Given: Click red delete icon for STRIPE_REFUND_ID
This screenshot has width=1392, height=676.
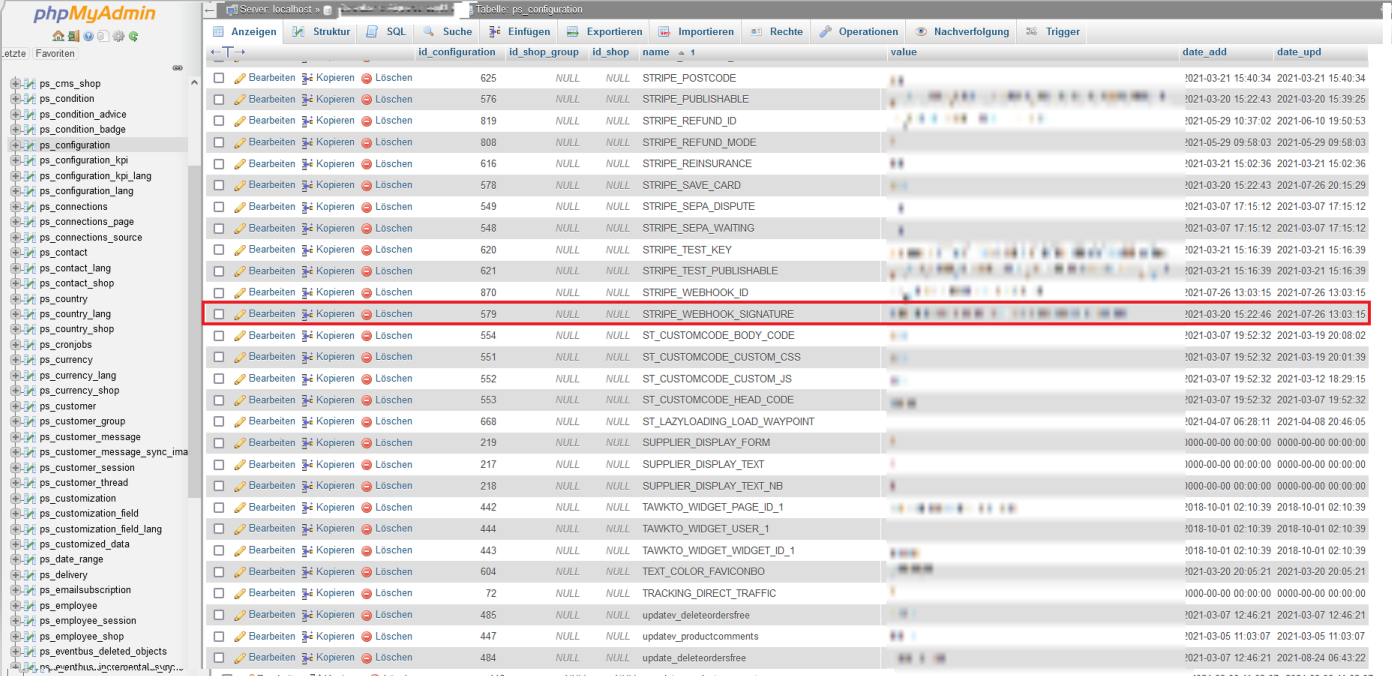Looking at the screenshot, I should click(366, 121).
